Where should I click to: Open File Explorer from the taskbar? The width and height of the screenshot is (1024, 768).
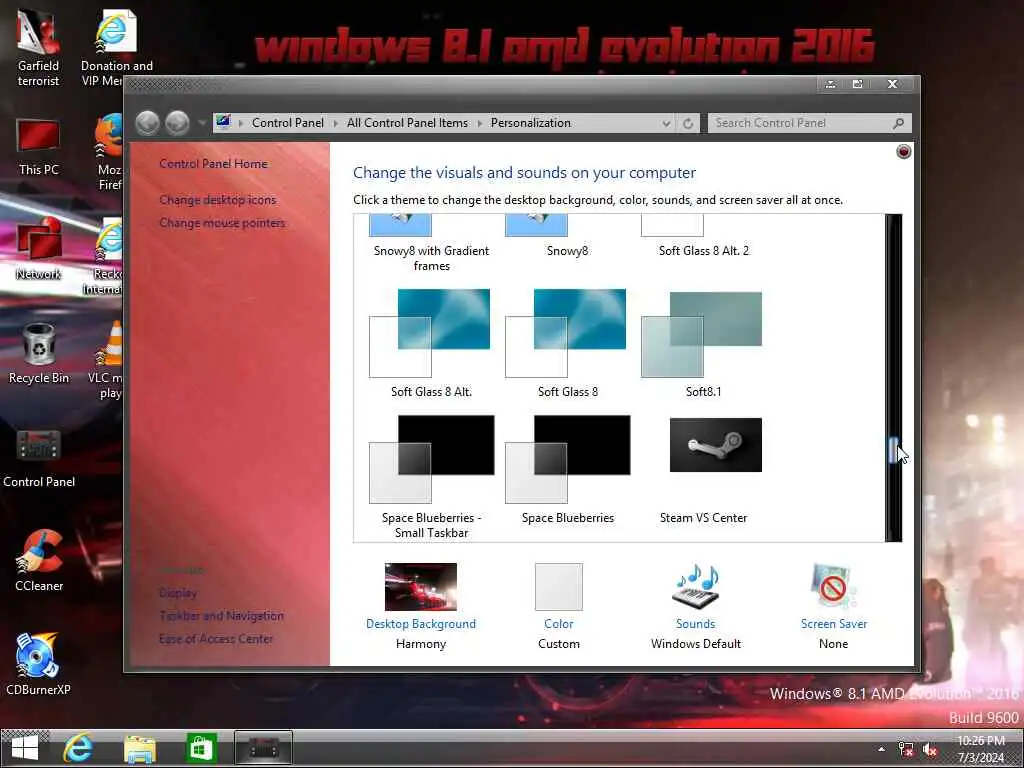[140, 749]
